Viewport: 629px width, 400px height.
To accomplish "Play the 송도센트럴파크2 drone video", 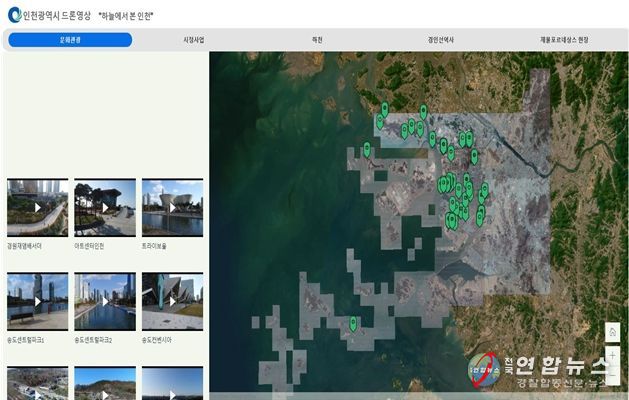I will point(105,301).
